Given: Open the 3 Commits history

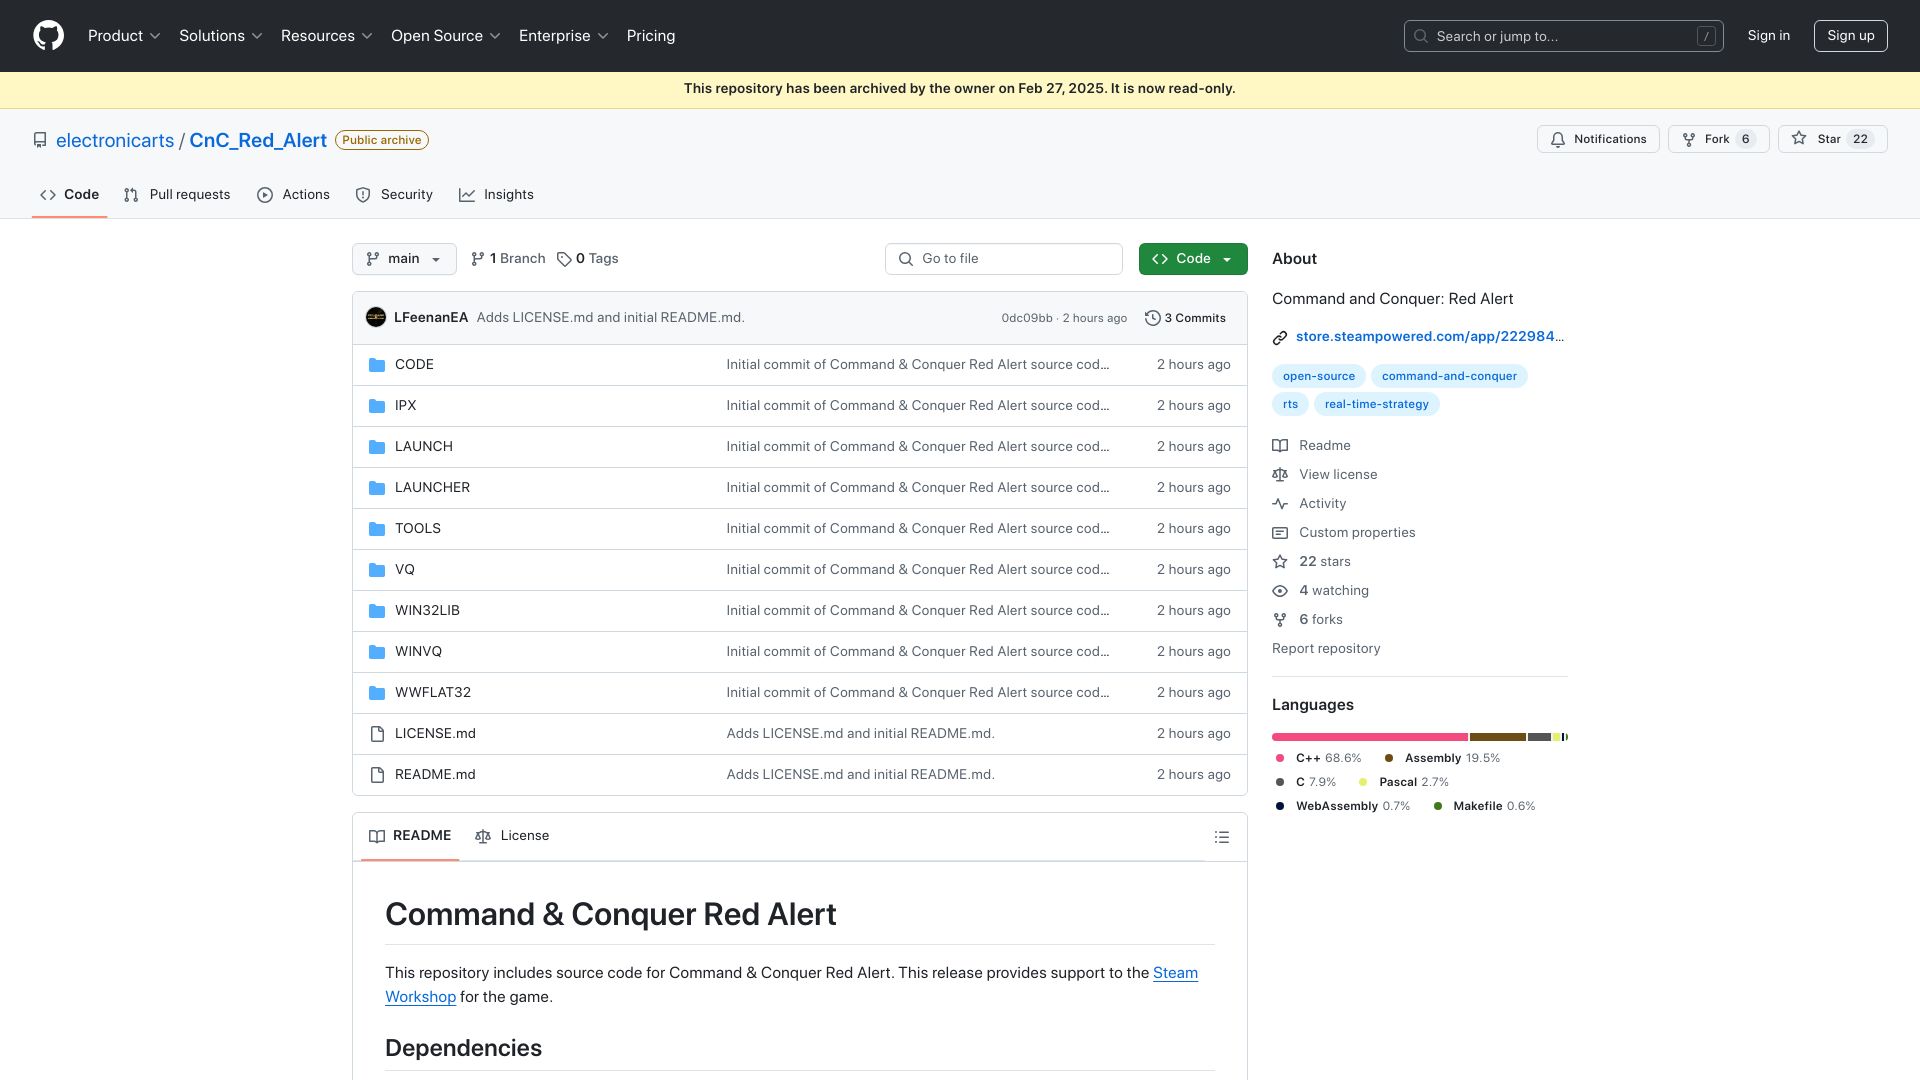Looking at the screenshot, I should point(1185,318).
